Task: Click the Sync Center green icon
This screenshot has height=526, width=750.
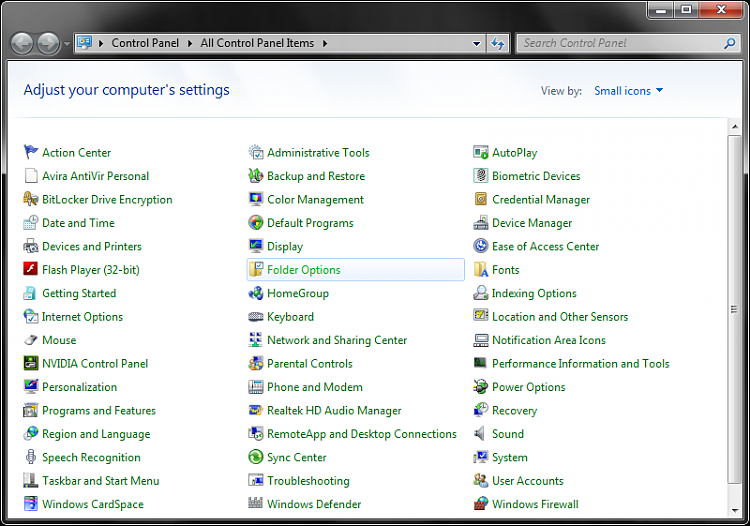Action: point(256,457)
